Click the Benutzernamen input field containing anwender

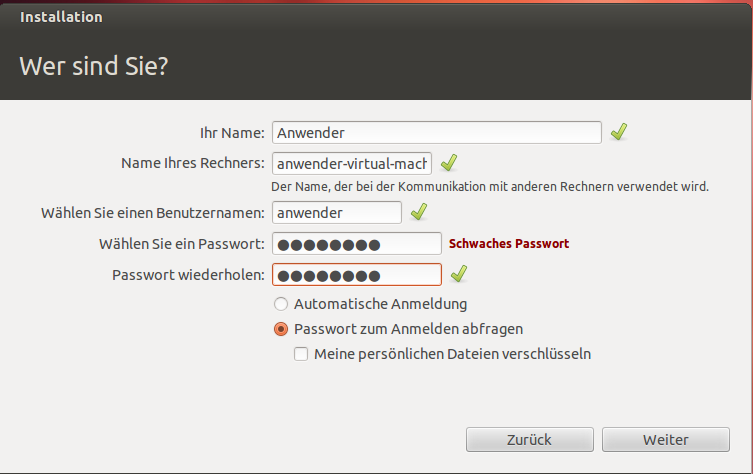click(337, 213)
